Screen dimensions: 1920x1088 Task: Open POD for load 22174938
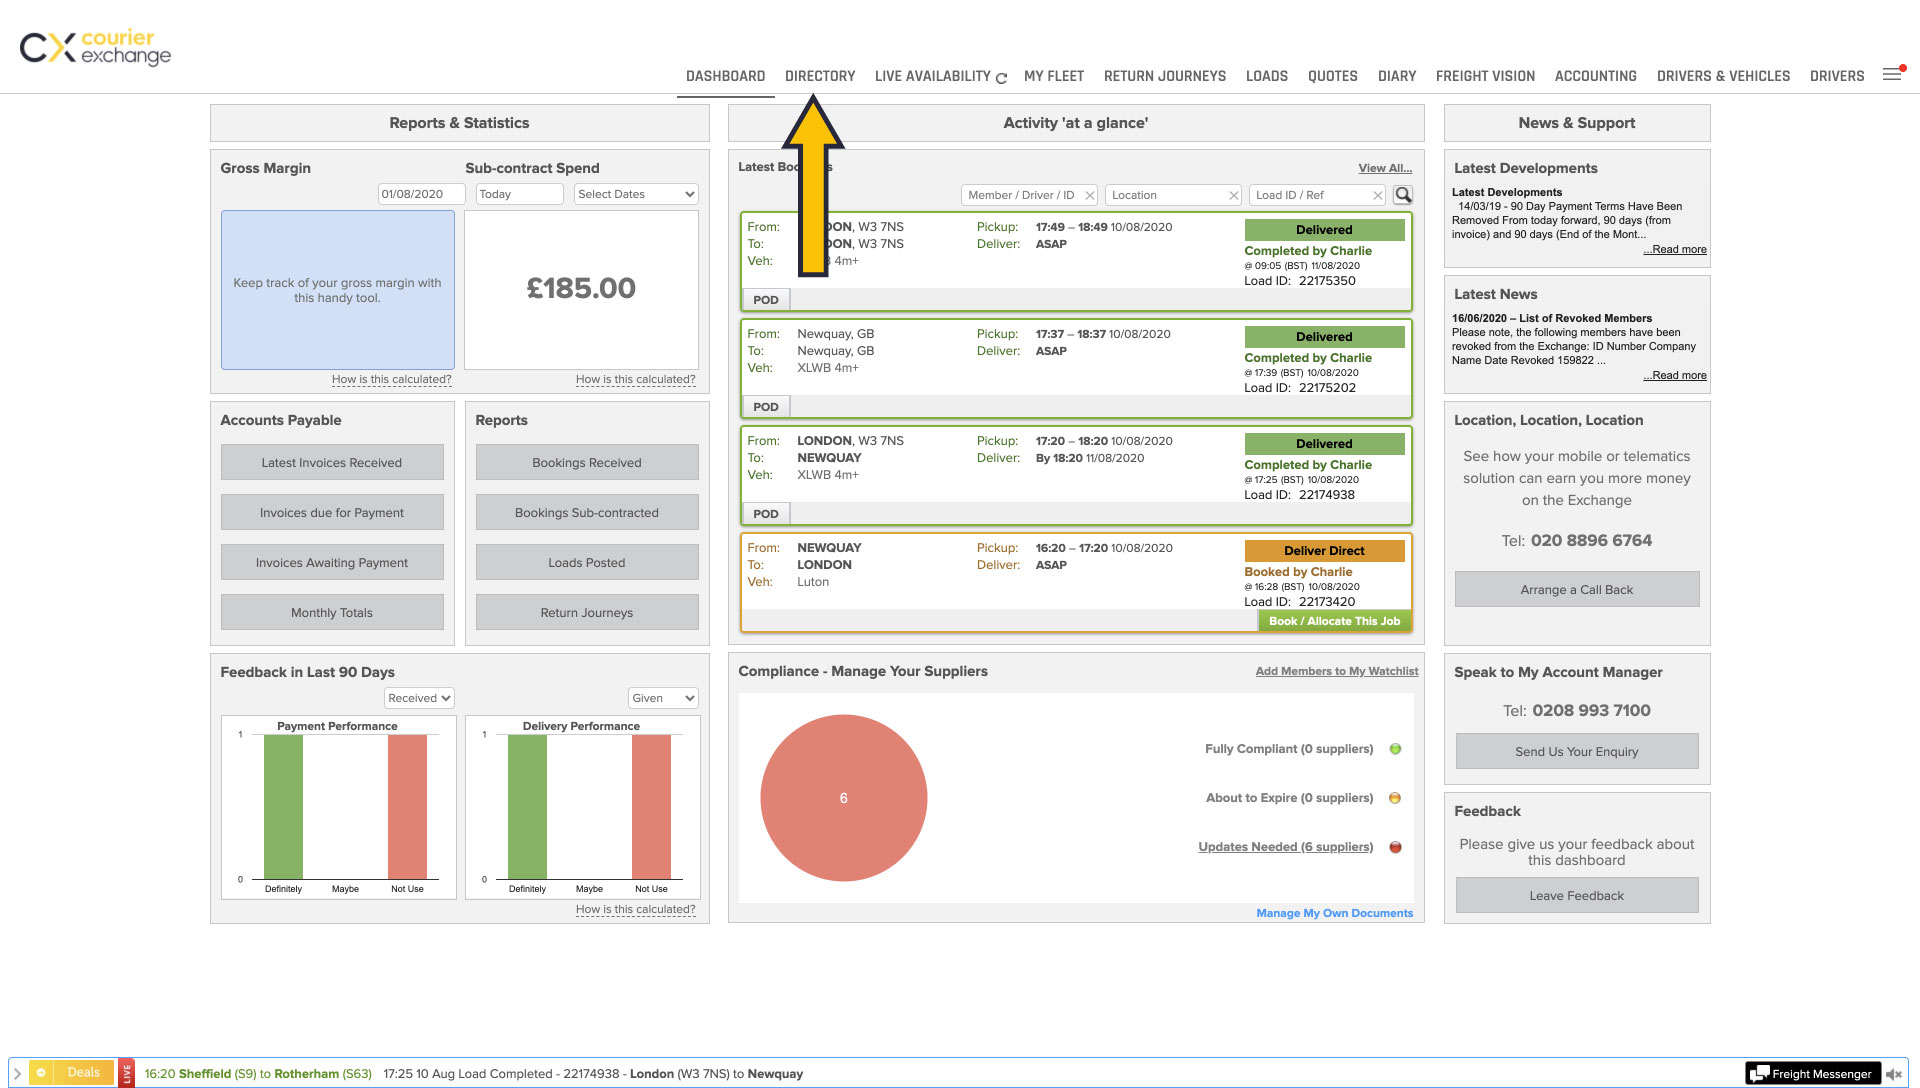click(x=766, y=514)
